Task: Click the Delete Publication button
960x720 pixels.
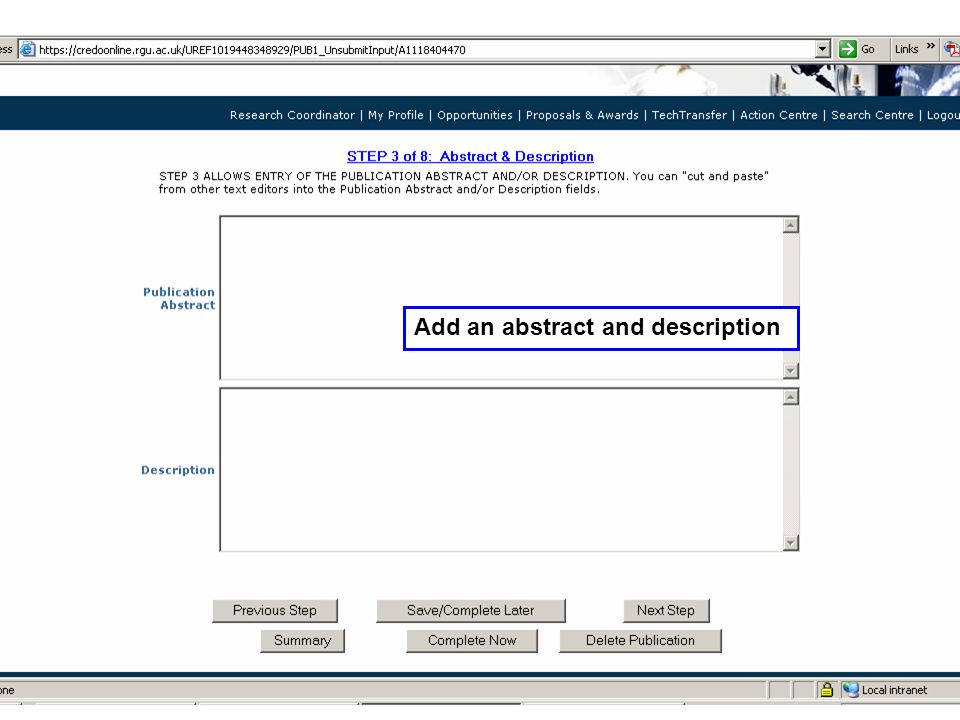Action: [640, 640]
